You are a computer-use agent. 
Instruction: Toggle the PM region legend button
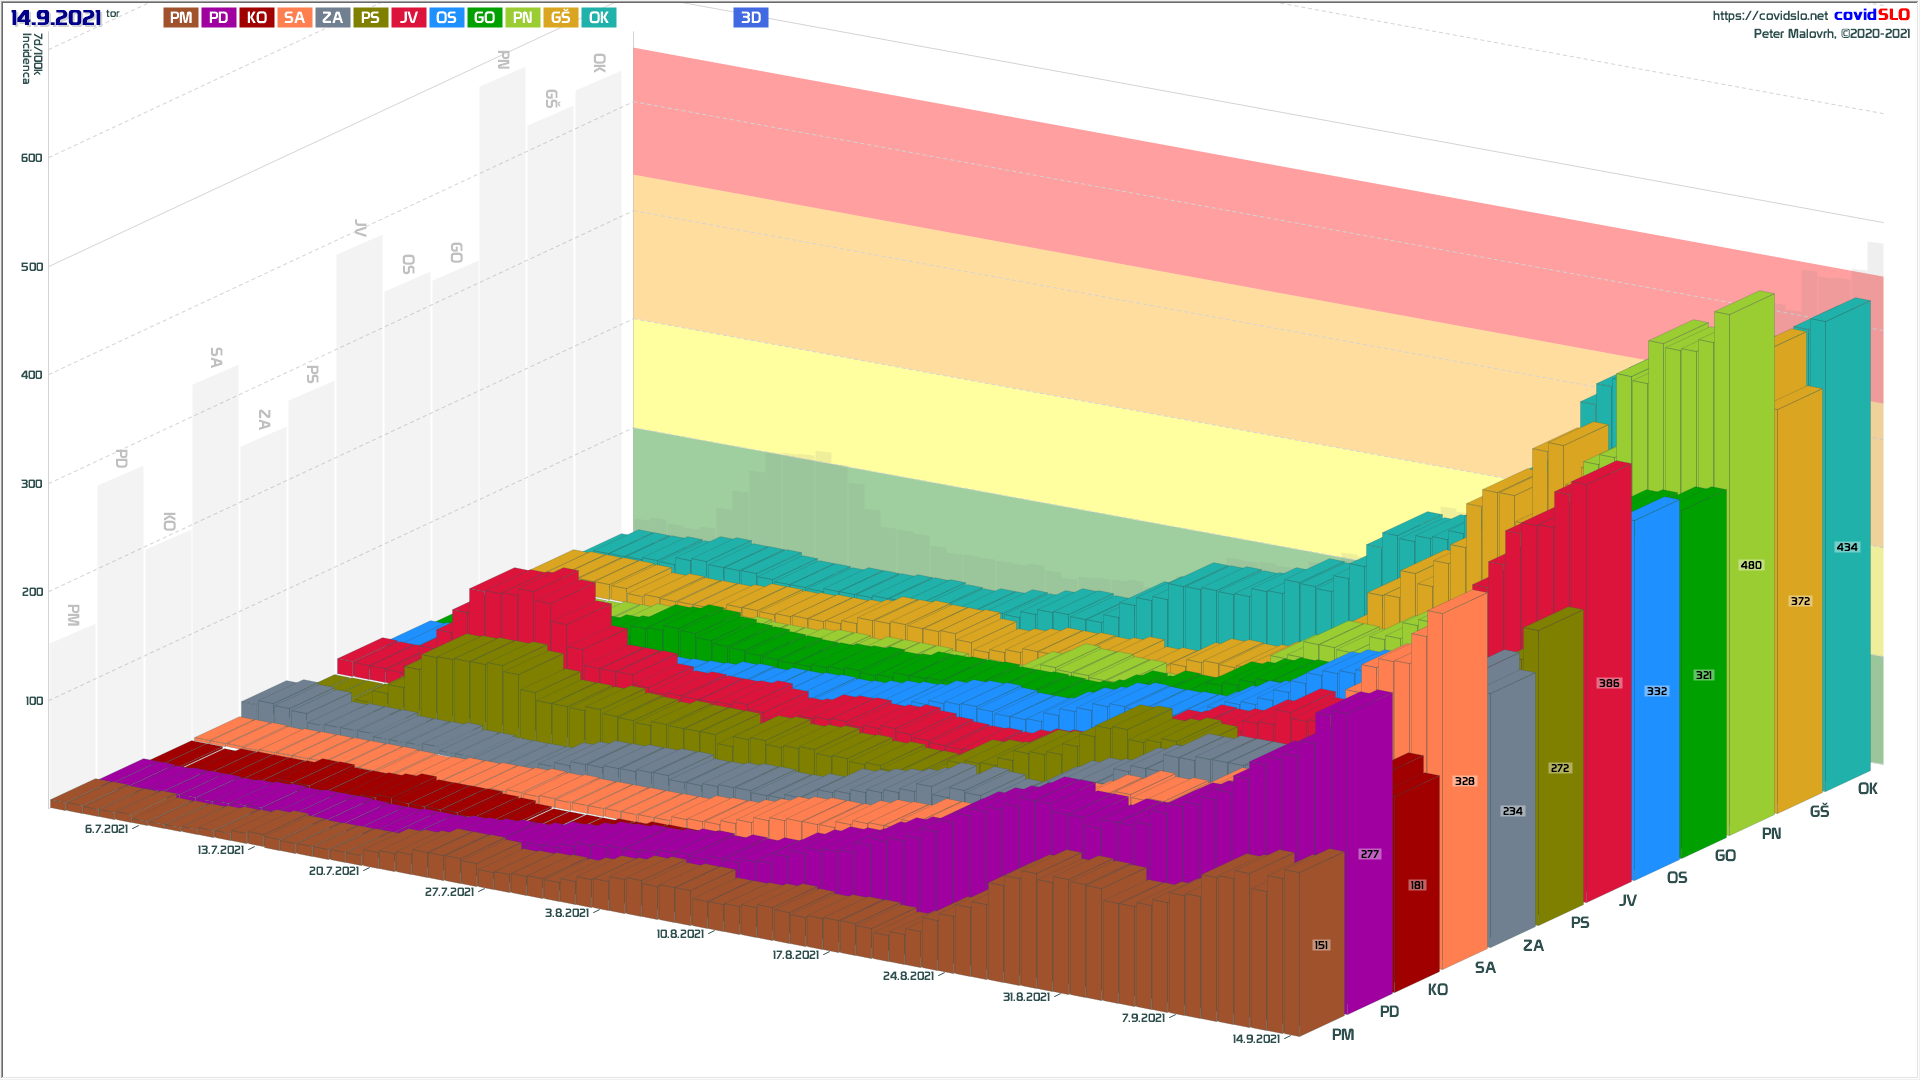(181, 18)
